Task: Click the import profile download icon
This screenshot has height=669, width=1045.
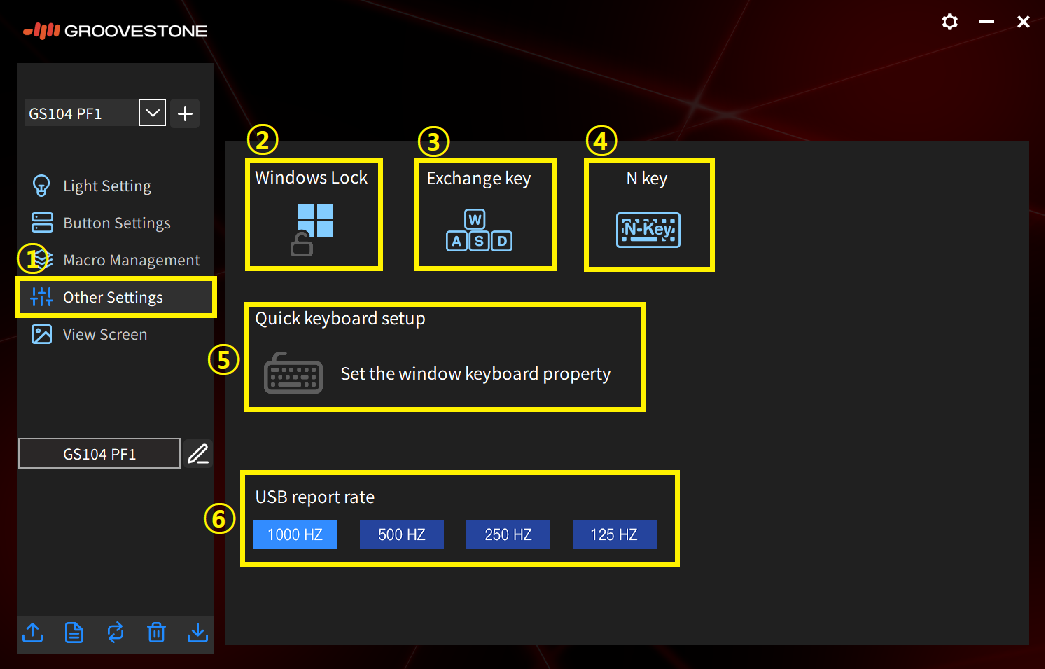Action: (197, 632)
